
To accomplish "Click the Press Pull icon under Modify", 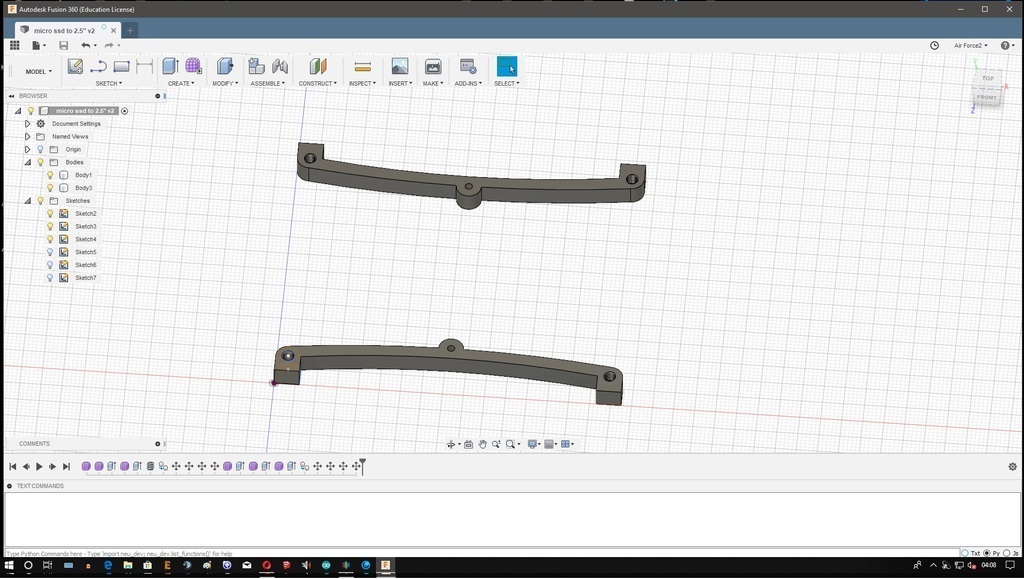I will 225,67.
